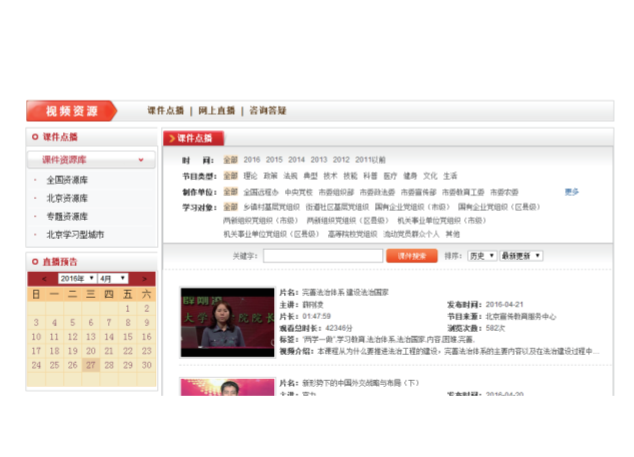634x457 pixels.
Task: Select 全部 in the 制作单位 row
Action: click(230, 192)
